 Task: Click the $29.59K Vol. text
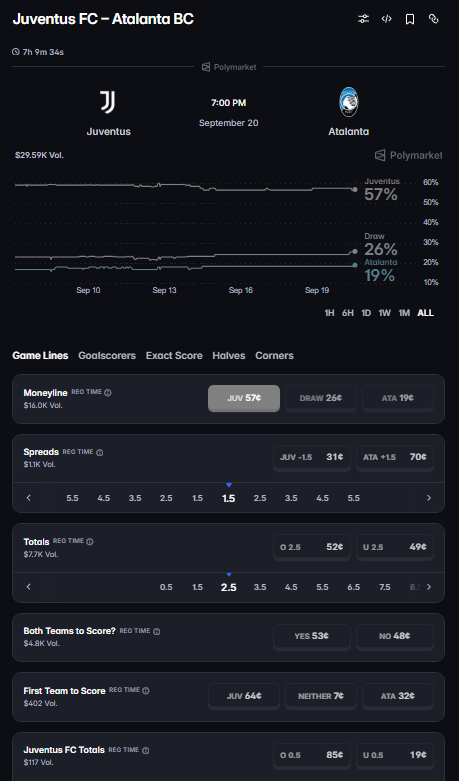[x=39, y=155]
